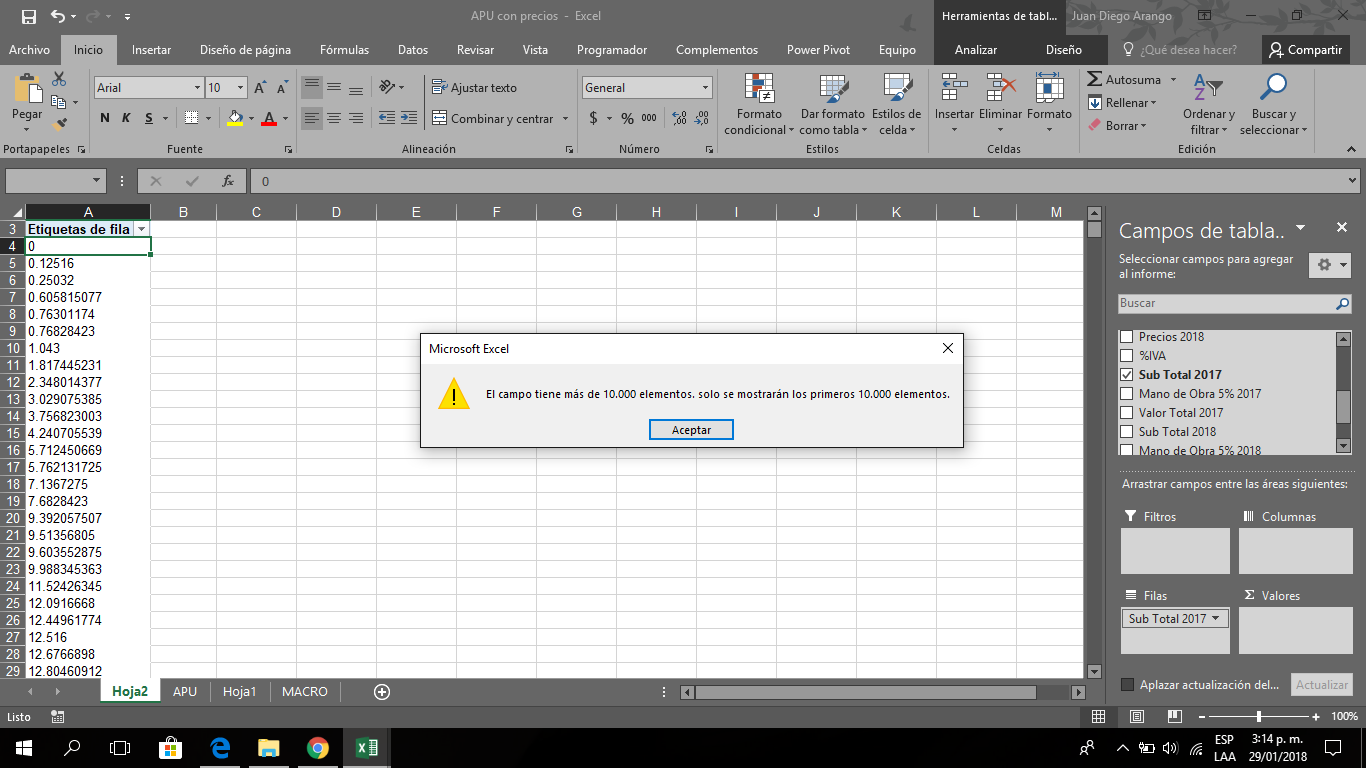This screenshot has height=768, width=1366.
Task: Expand the formula bar chevron
Action: click(x=1353, y=181)
